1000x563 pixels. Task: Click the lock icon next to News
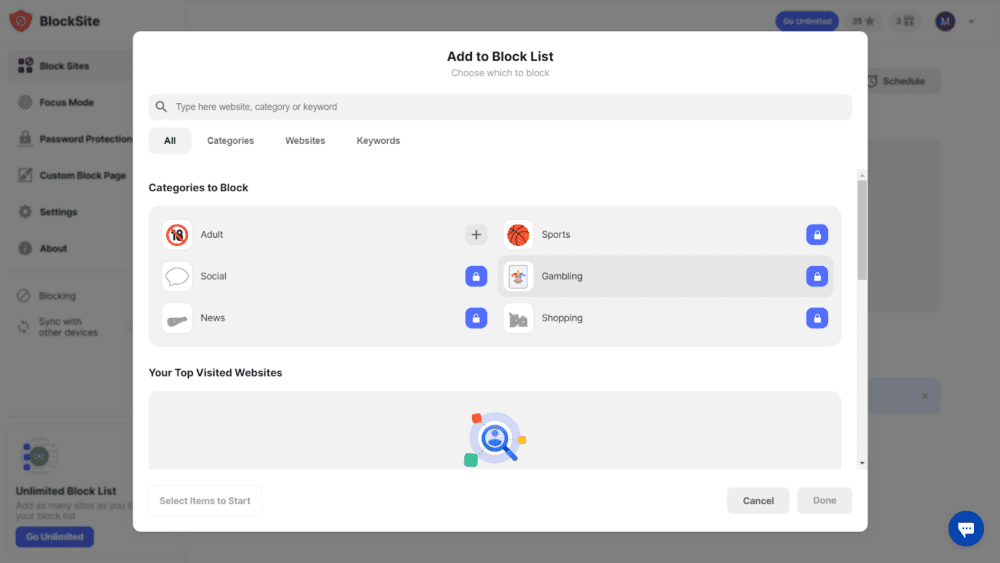(476, 318)
